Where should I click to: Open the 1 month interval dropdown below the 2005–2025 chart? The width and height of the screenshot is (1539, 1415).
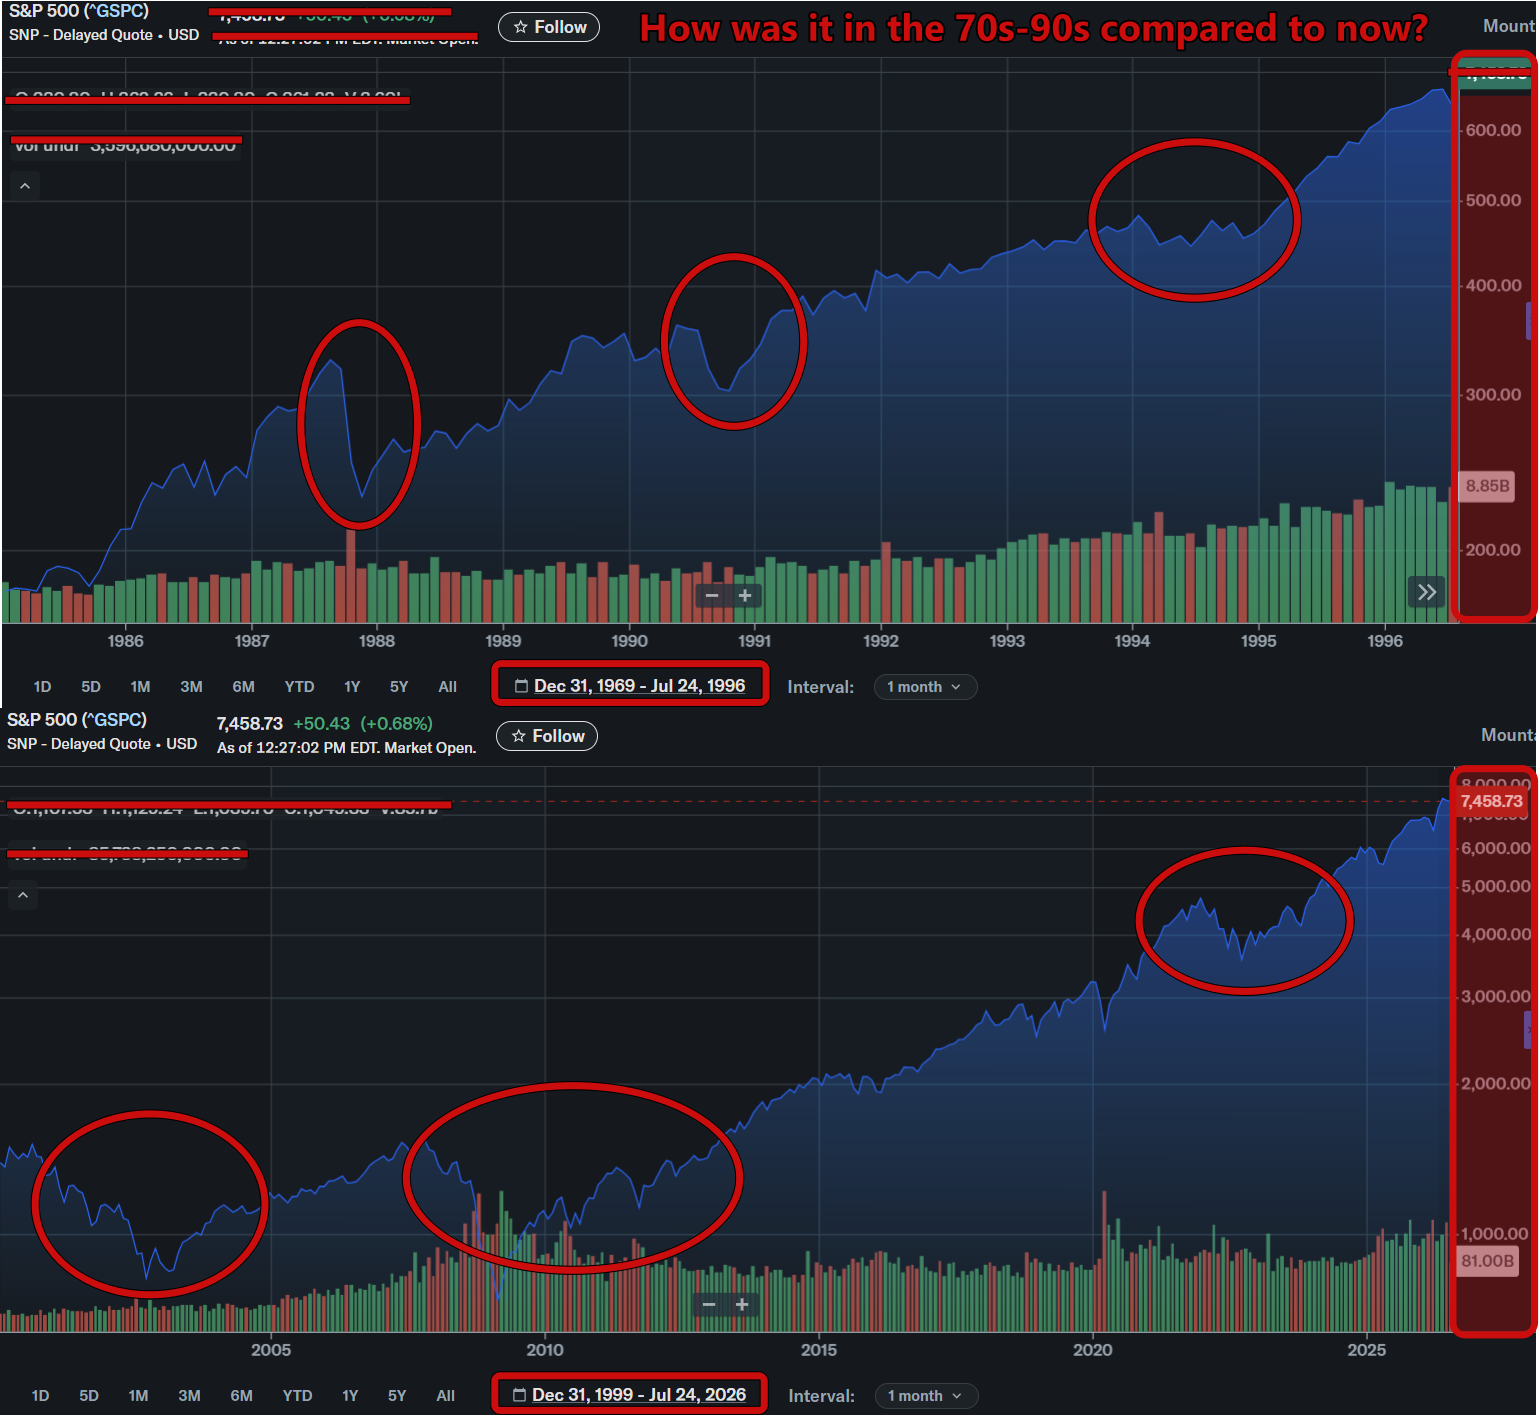(x=926, y=1396)
